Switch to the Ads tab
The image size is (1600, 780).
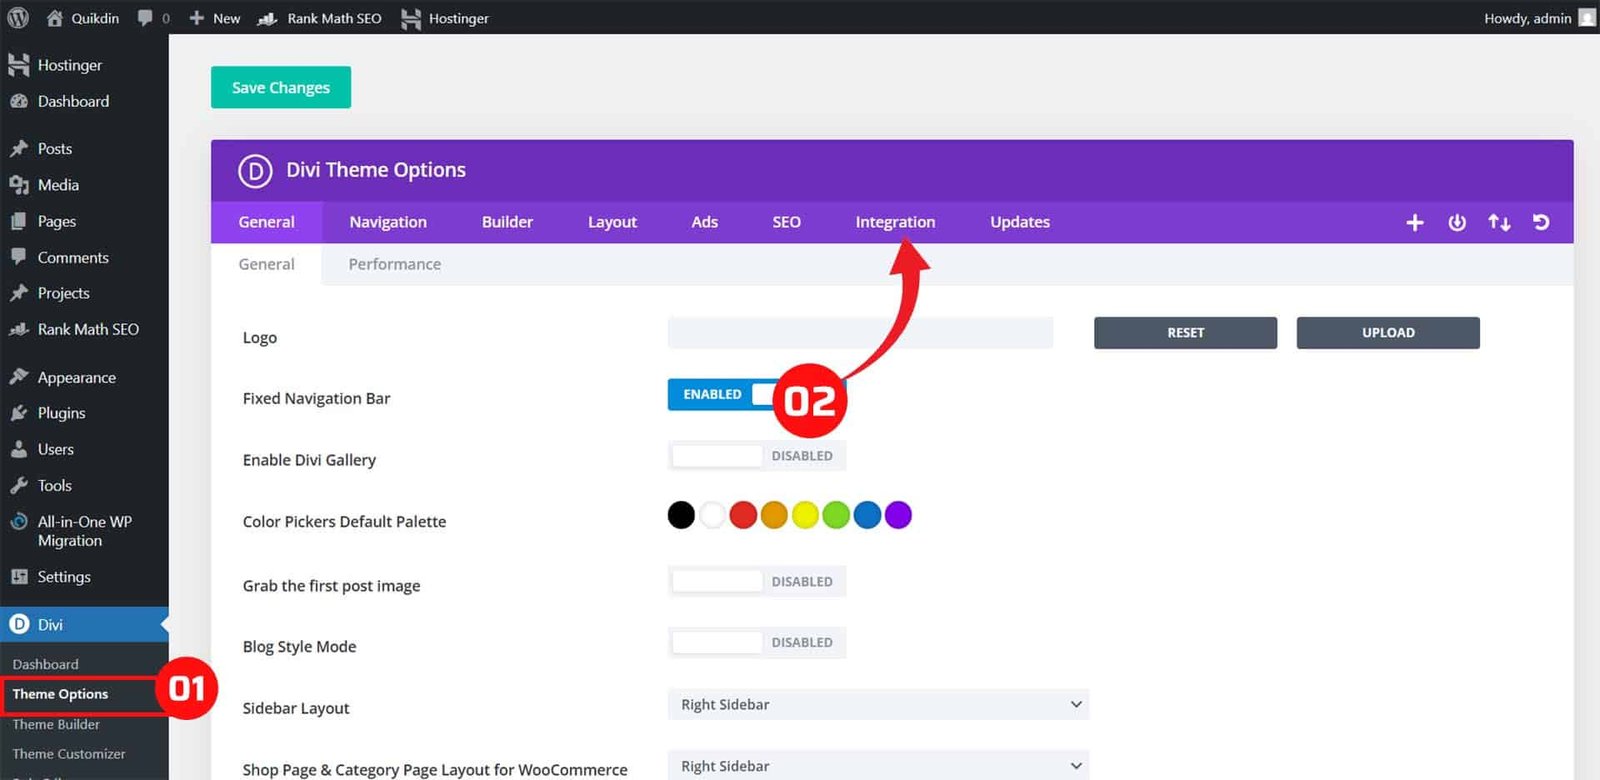point(705,222)
